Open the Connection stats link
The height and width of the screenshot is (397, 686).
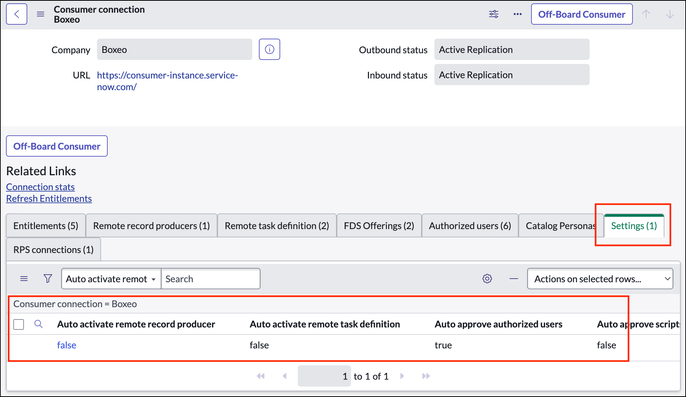[x=40, y=187]
